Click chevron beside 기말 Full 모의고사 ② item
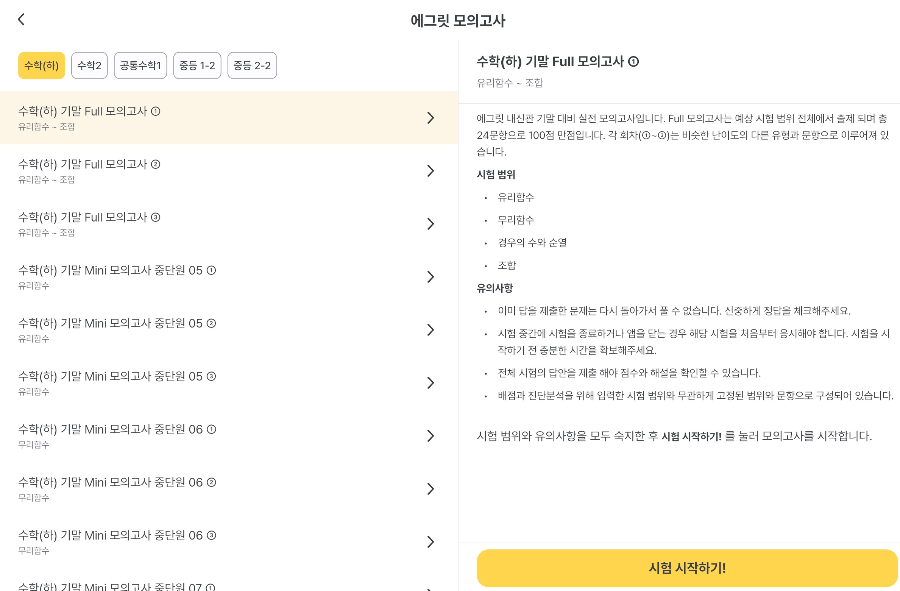 (x=430, y=170)
